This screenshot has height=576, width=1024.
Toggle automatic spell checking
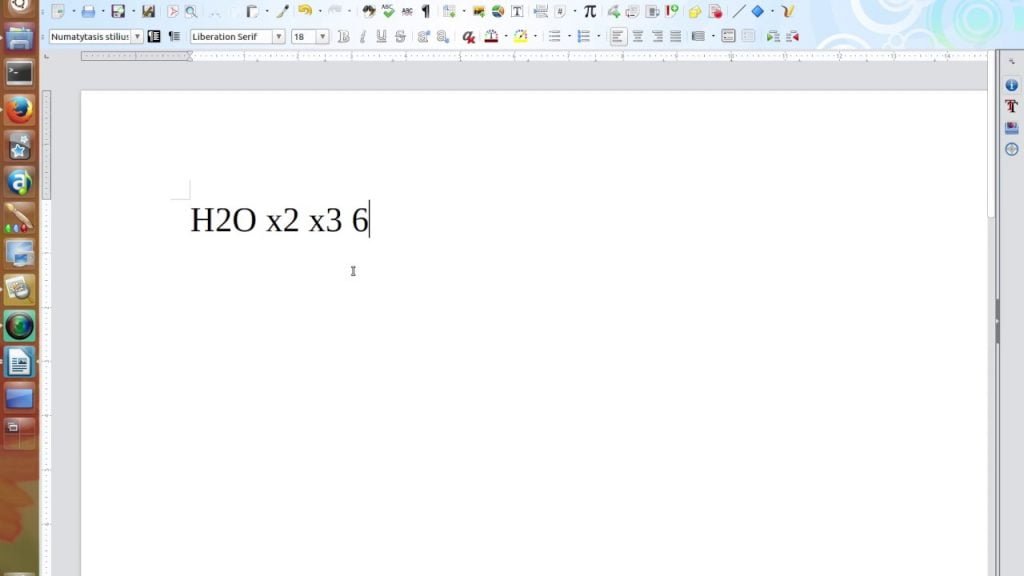point(407,11)
